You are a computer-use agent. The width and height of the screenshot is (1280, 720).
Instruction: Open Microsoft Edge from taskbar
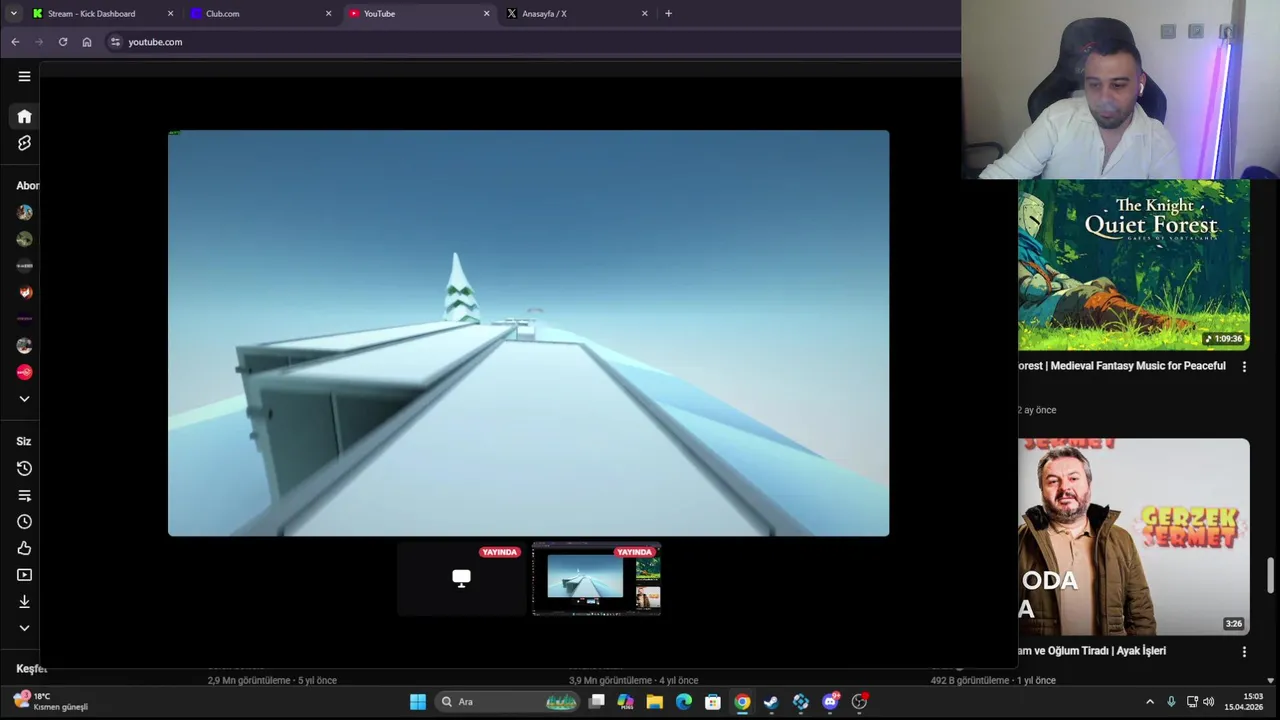(684, 702)
